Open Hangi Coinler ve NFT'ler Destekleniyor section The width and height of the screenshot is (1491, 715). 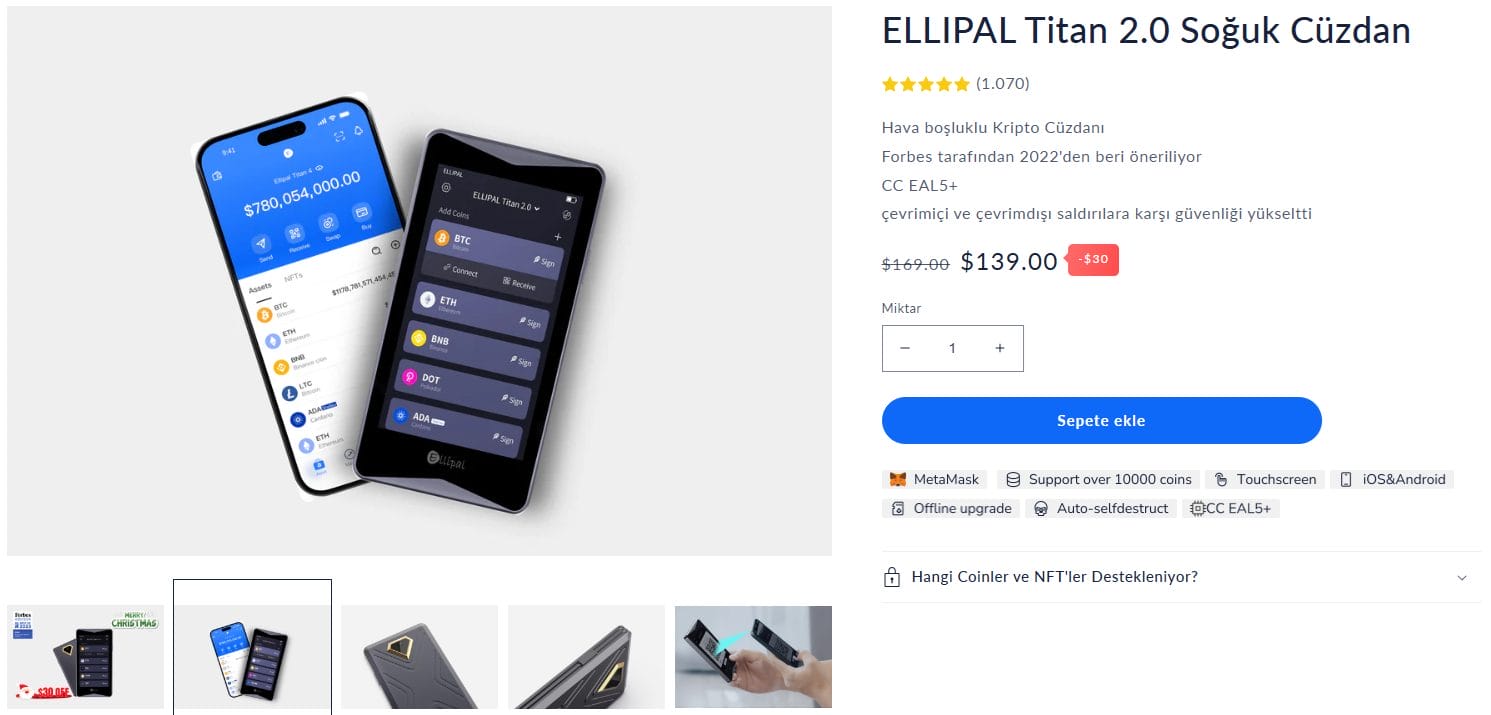[1181, 577]
